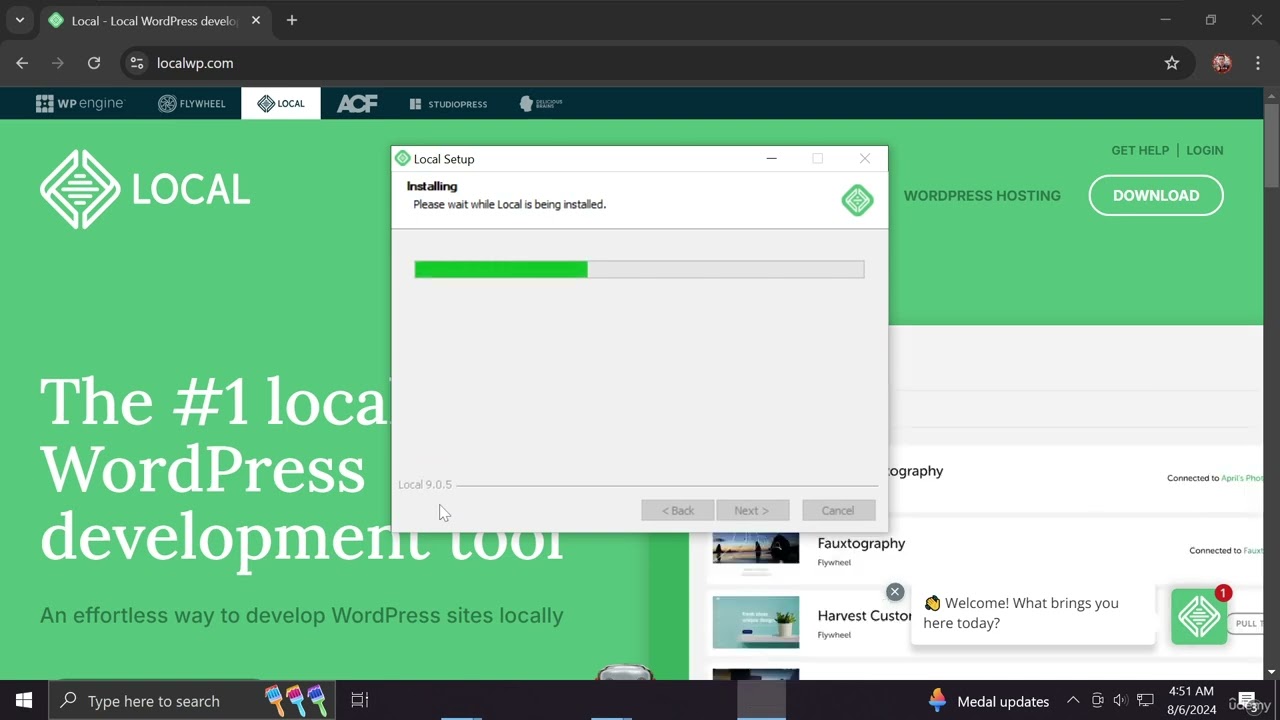Open the WordPress Hosting menu item
This screenshot has height=720, width=1280.
click(x=982, y=195)
